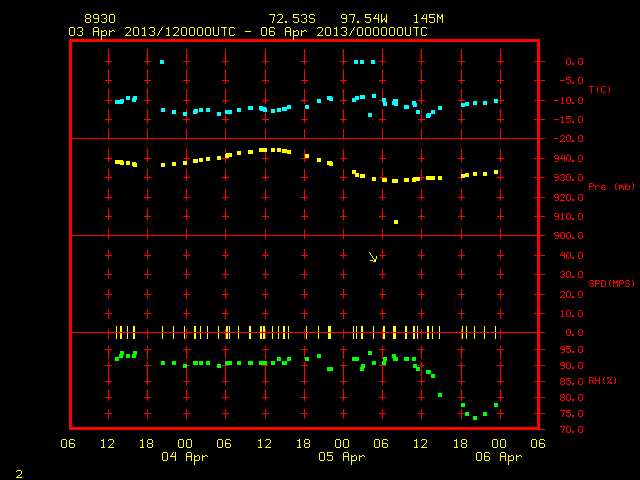Screen dimensions: 640x480
Task: Click the lowest green humidity point
Action: [475, 418]
